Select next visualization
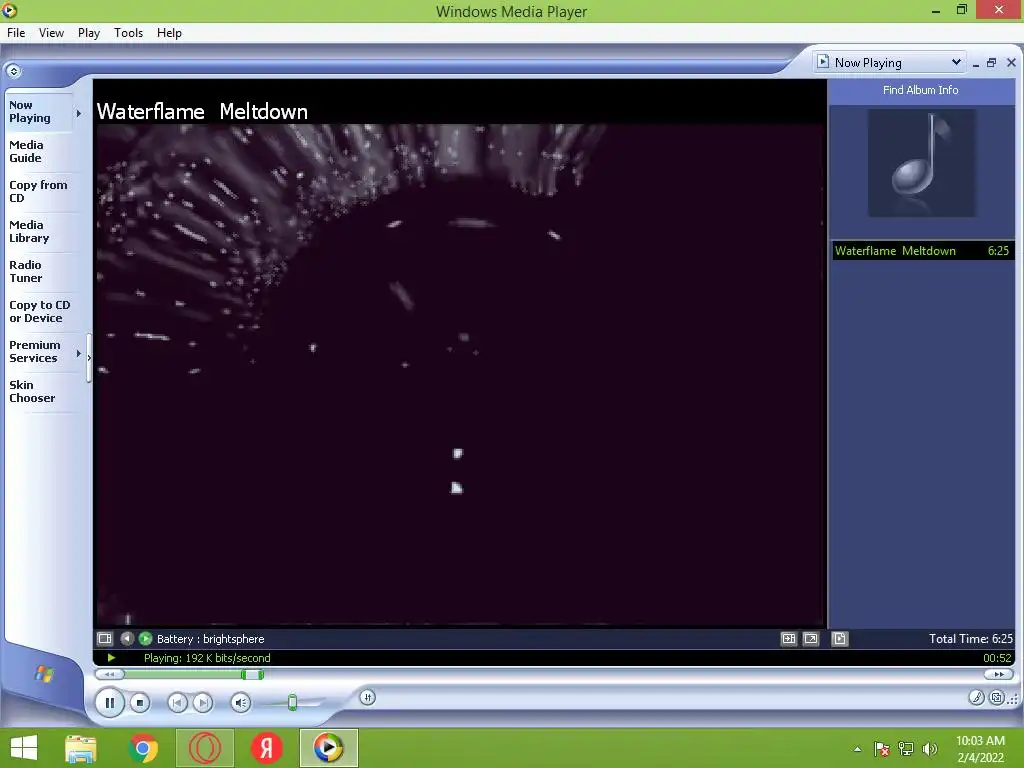Screen dimensions: 1024x768 tap(146, 639)
